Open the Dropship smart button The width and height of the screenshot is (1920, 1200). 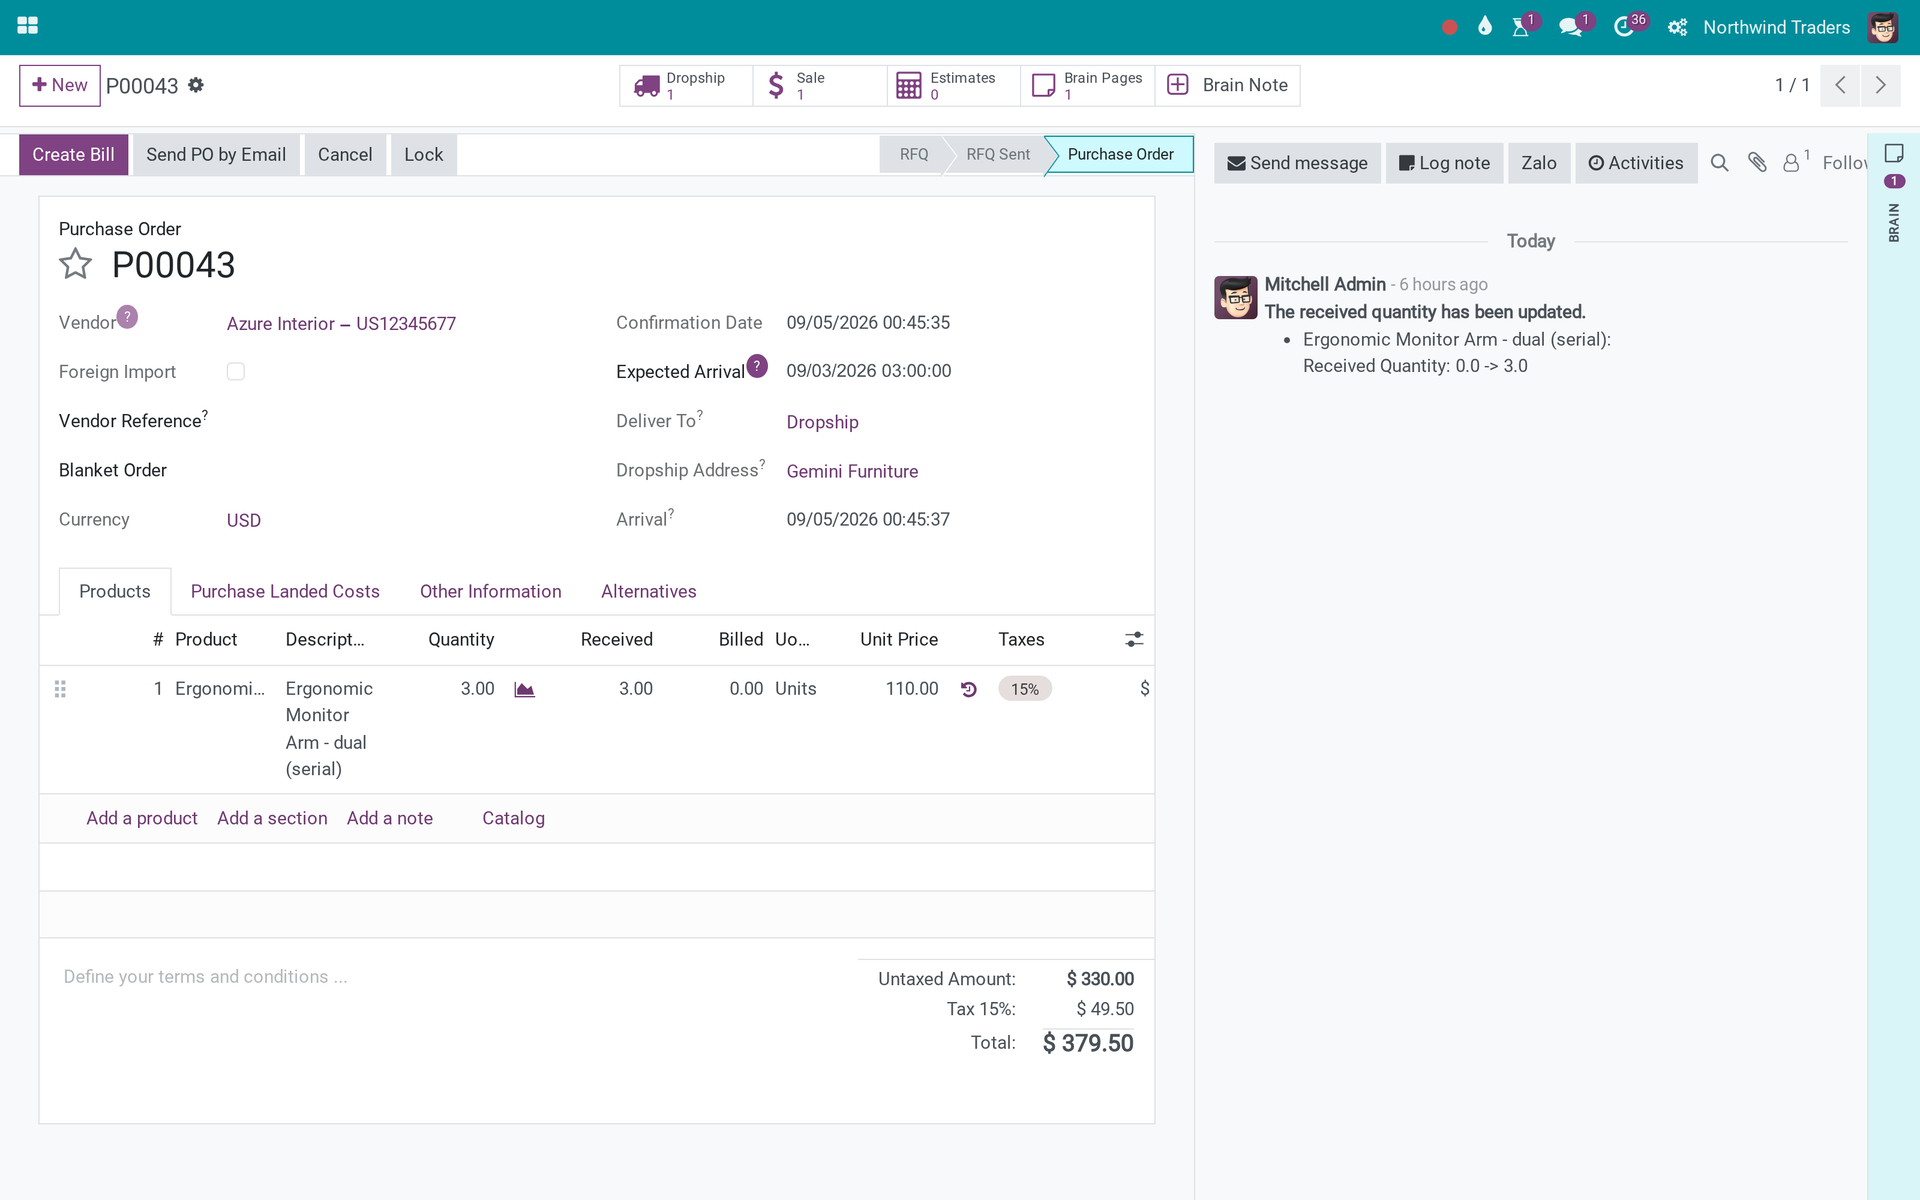(x=686, y=86)
